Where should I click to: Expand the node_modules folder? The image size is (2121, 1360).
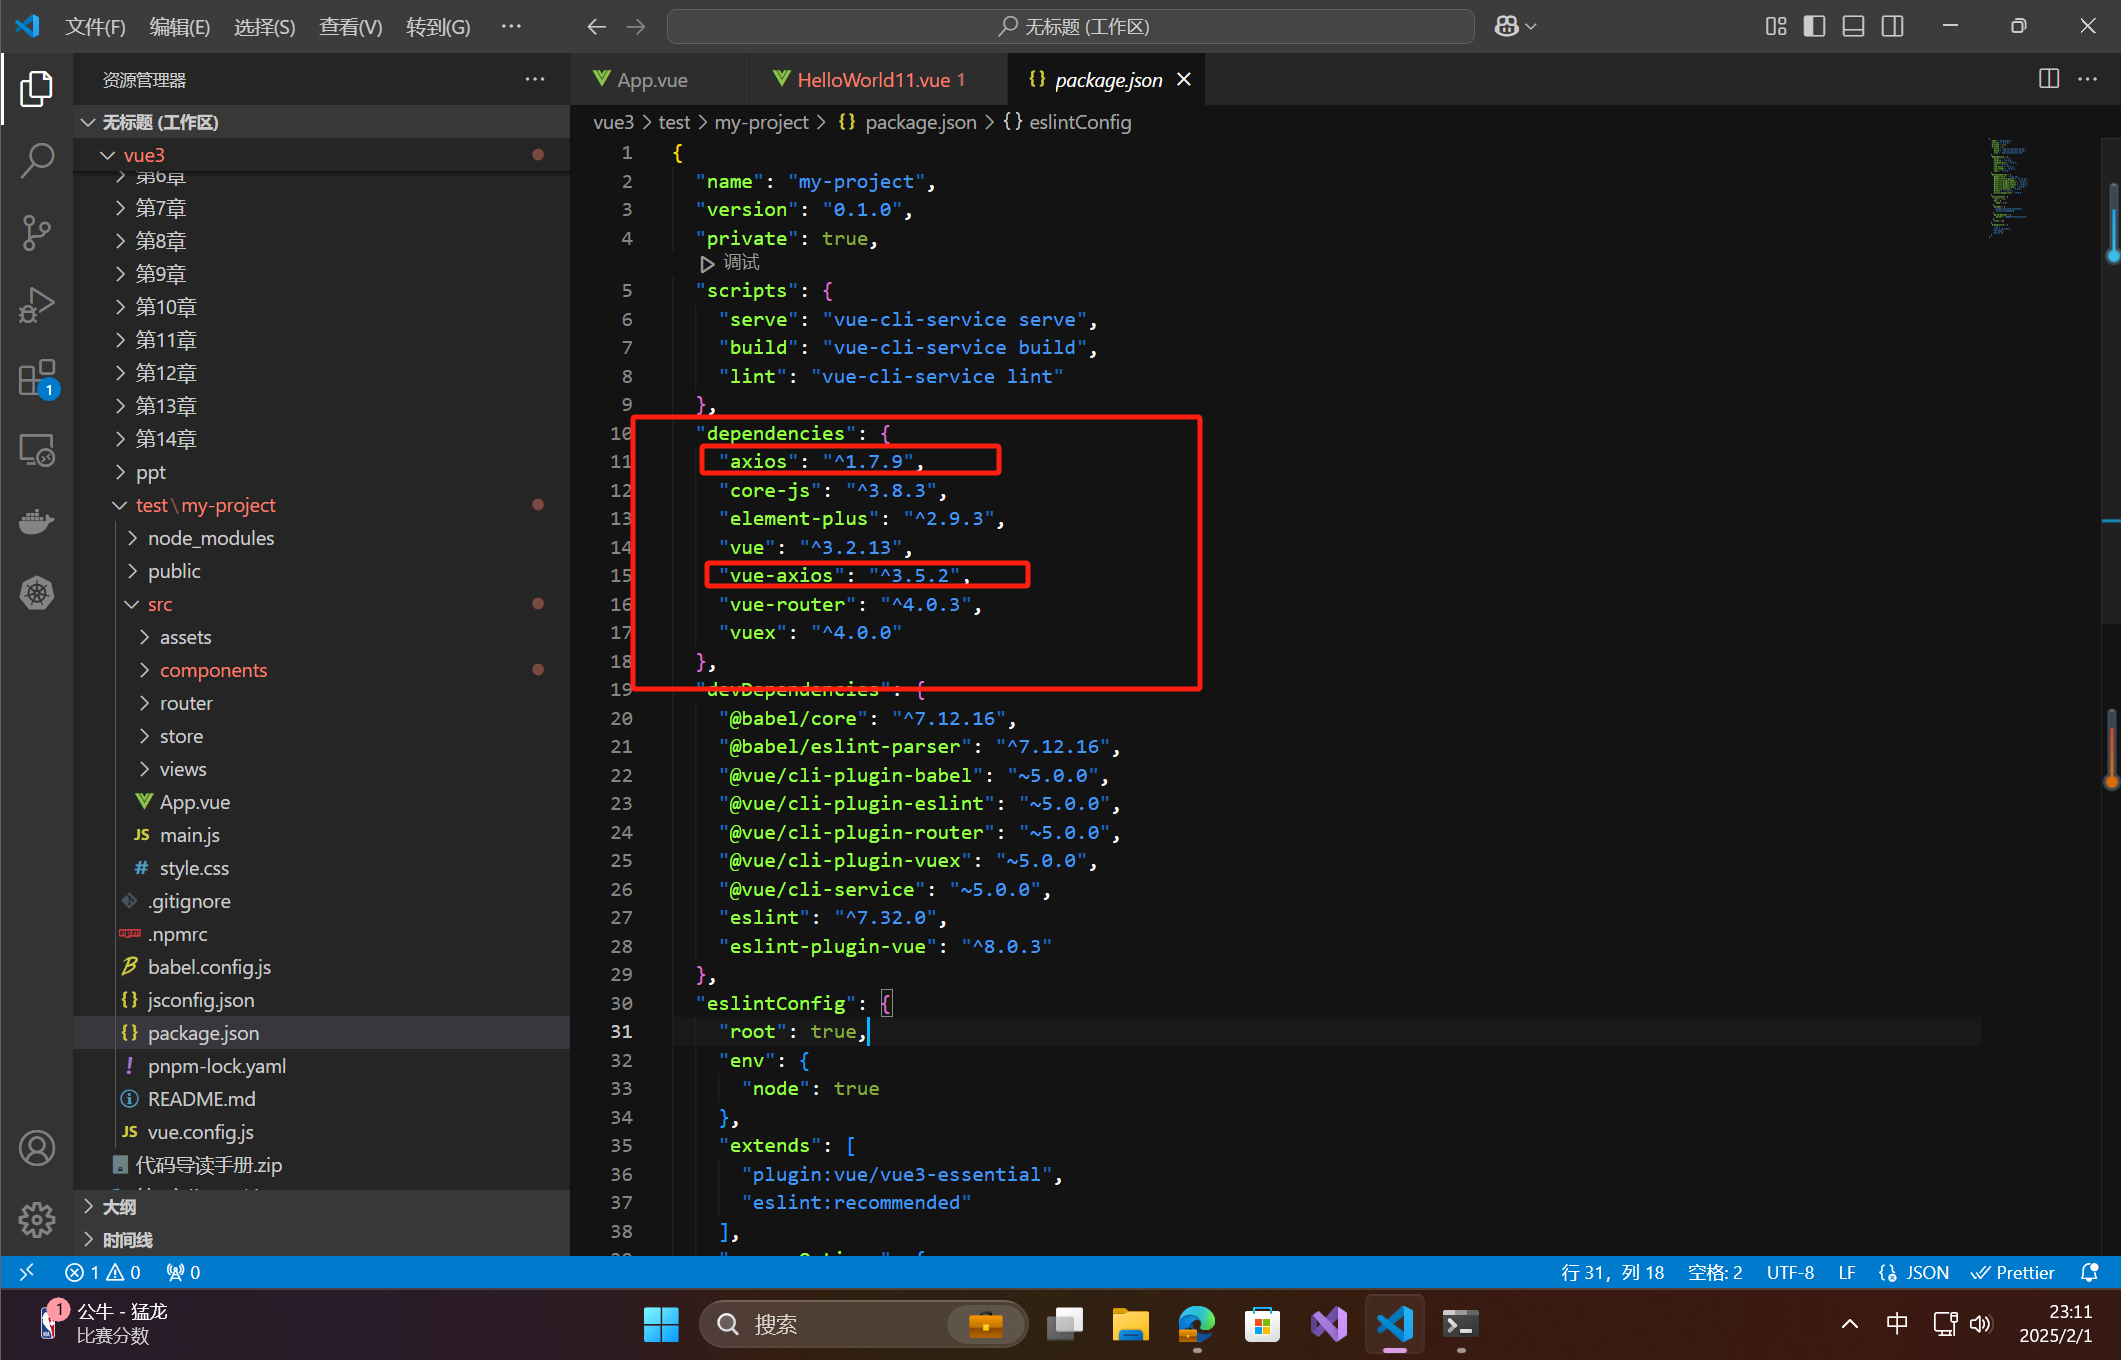tap(210, 538)
